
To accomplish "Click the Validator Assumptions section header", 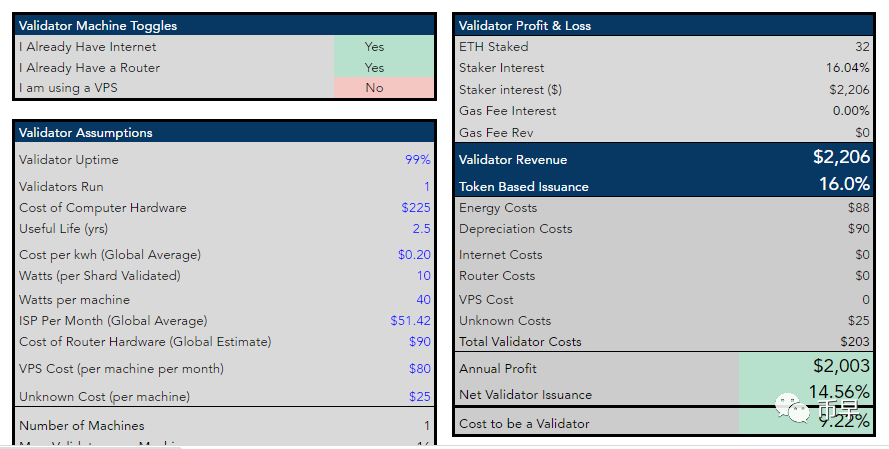I will [86, 132].
